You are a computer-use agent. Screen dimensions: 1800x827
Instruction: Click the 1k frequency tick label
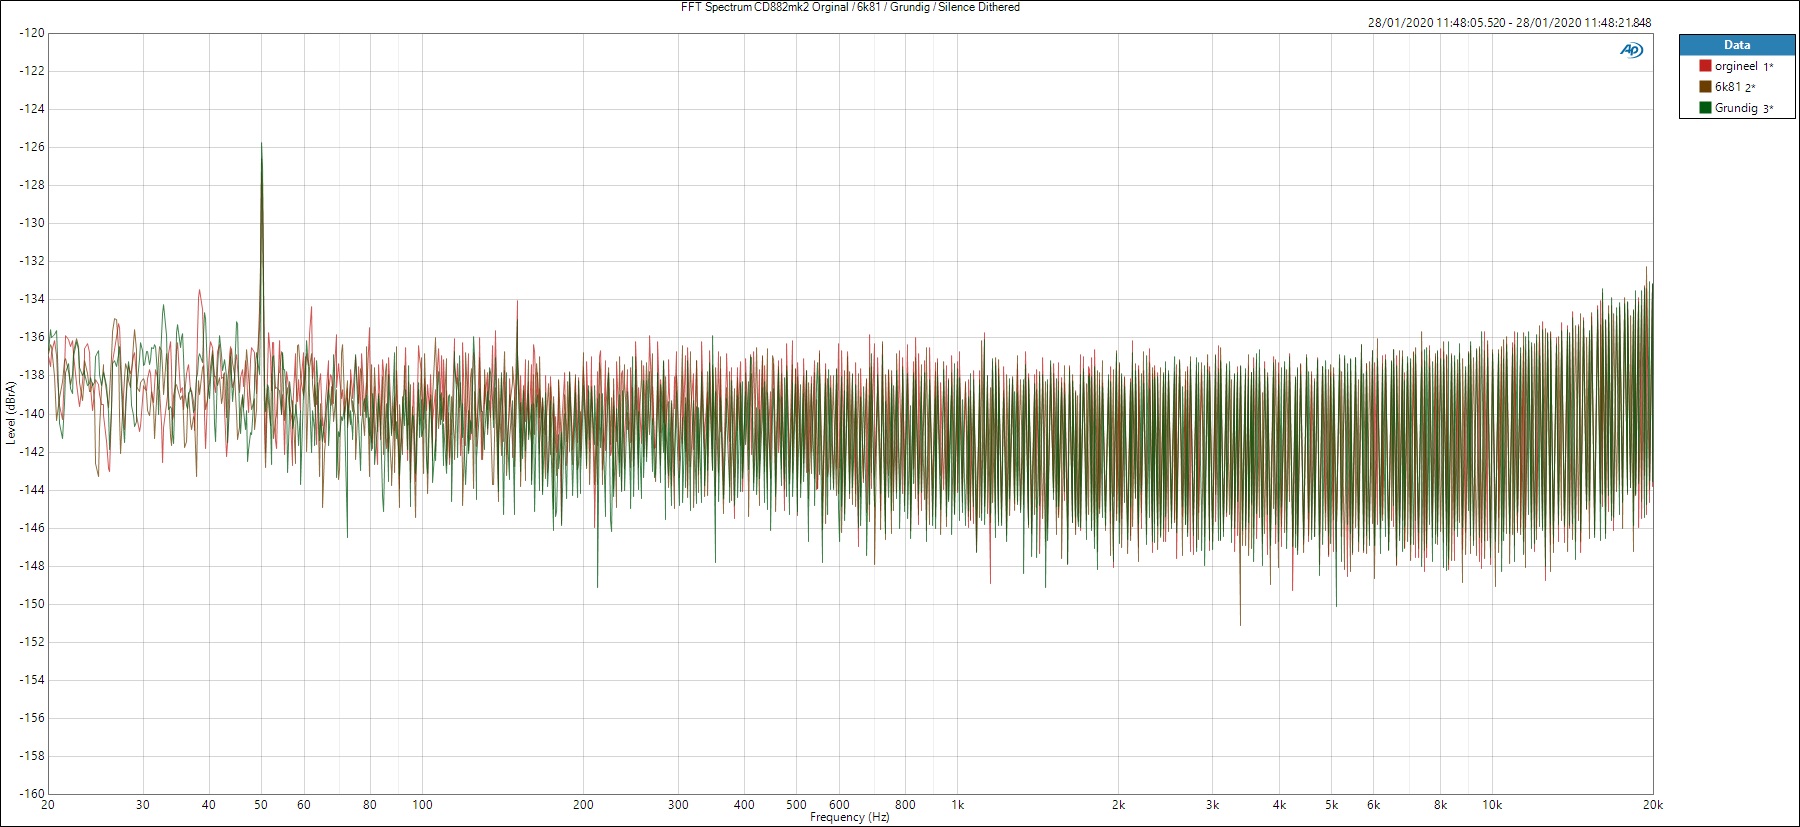point(957,805)
